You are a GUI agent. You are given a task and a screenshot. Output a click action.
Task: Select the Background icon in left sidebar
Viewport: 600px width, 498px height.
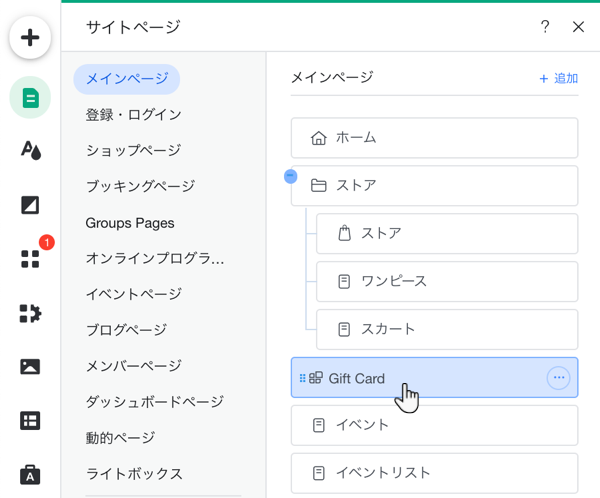coord(30,205)
